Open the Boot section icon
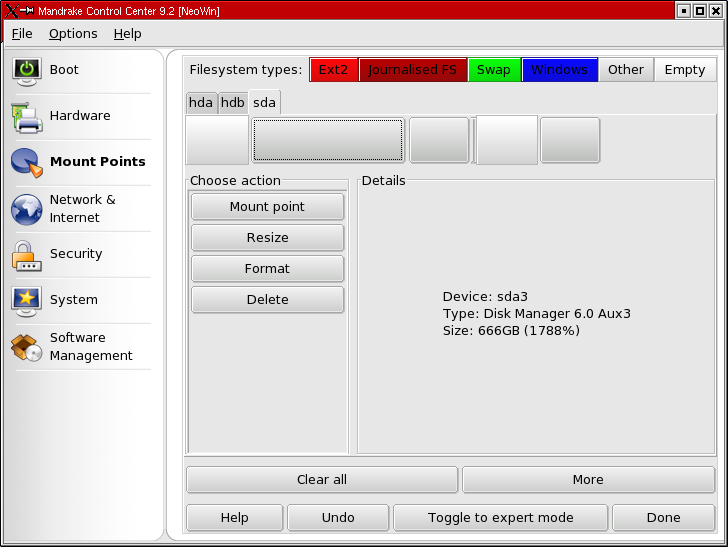The height and width of the screenshot is (547, 728). coord(26,71)
